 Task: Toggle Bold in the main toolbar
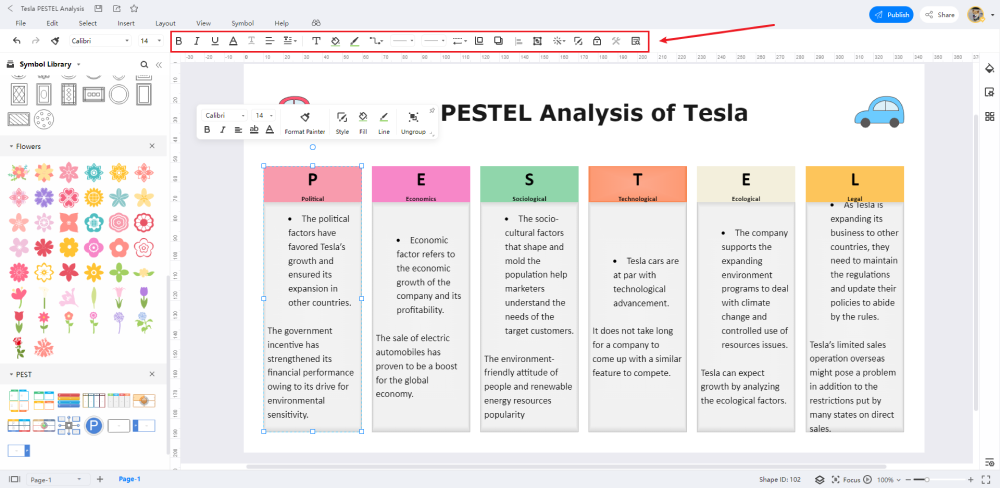(179, 41)
